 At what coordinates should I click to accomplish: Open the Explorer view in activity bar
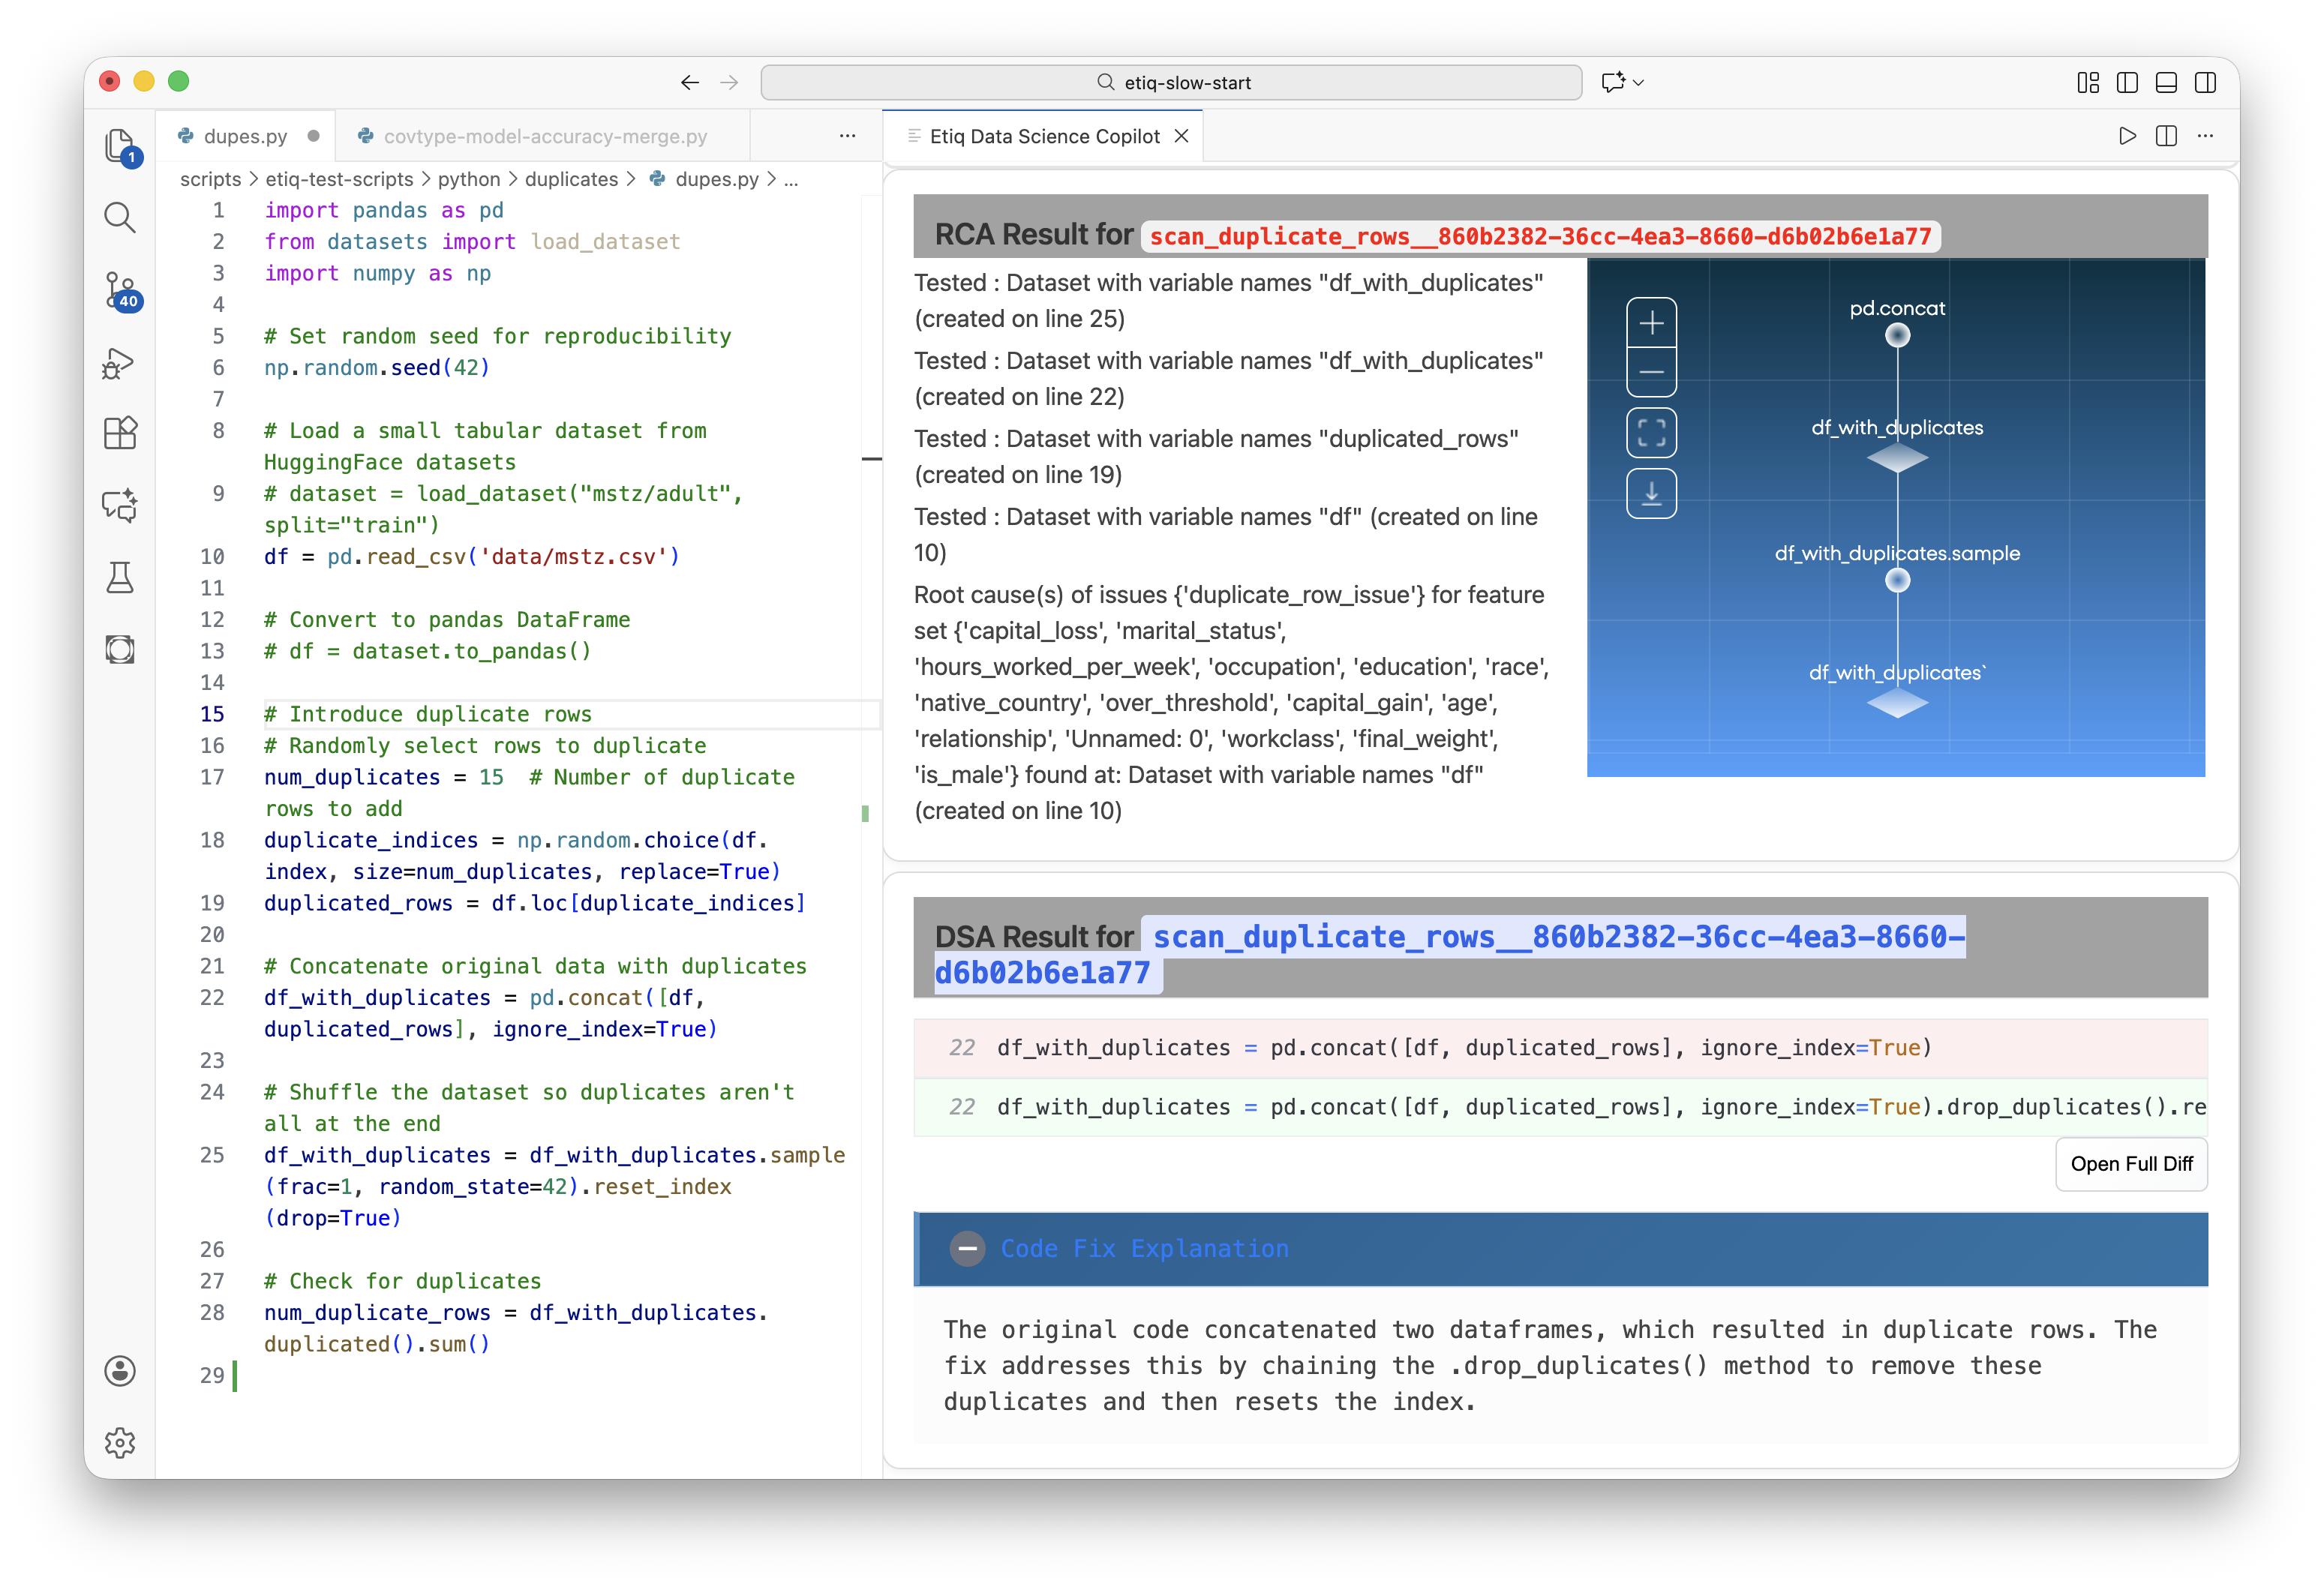click(120, 146)
